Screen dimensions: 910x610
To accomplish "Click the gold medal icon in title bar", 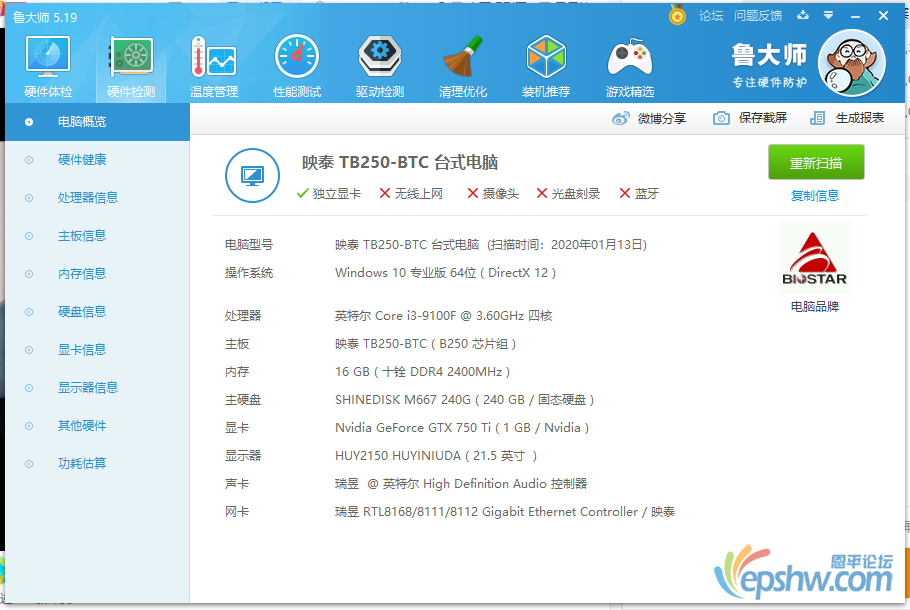I will [677, 15].
